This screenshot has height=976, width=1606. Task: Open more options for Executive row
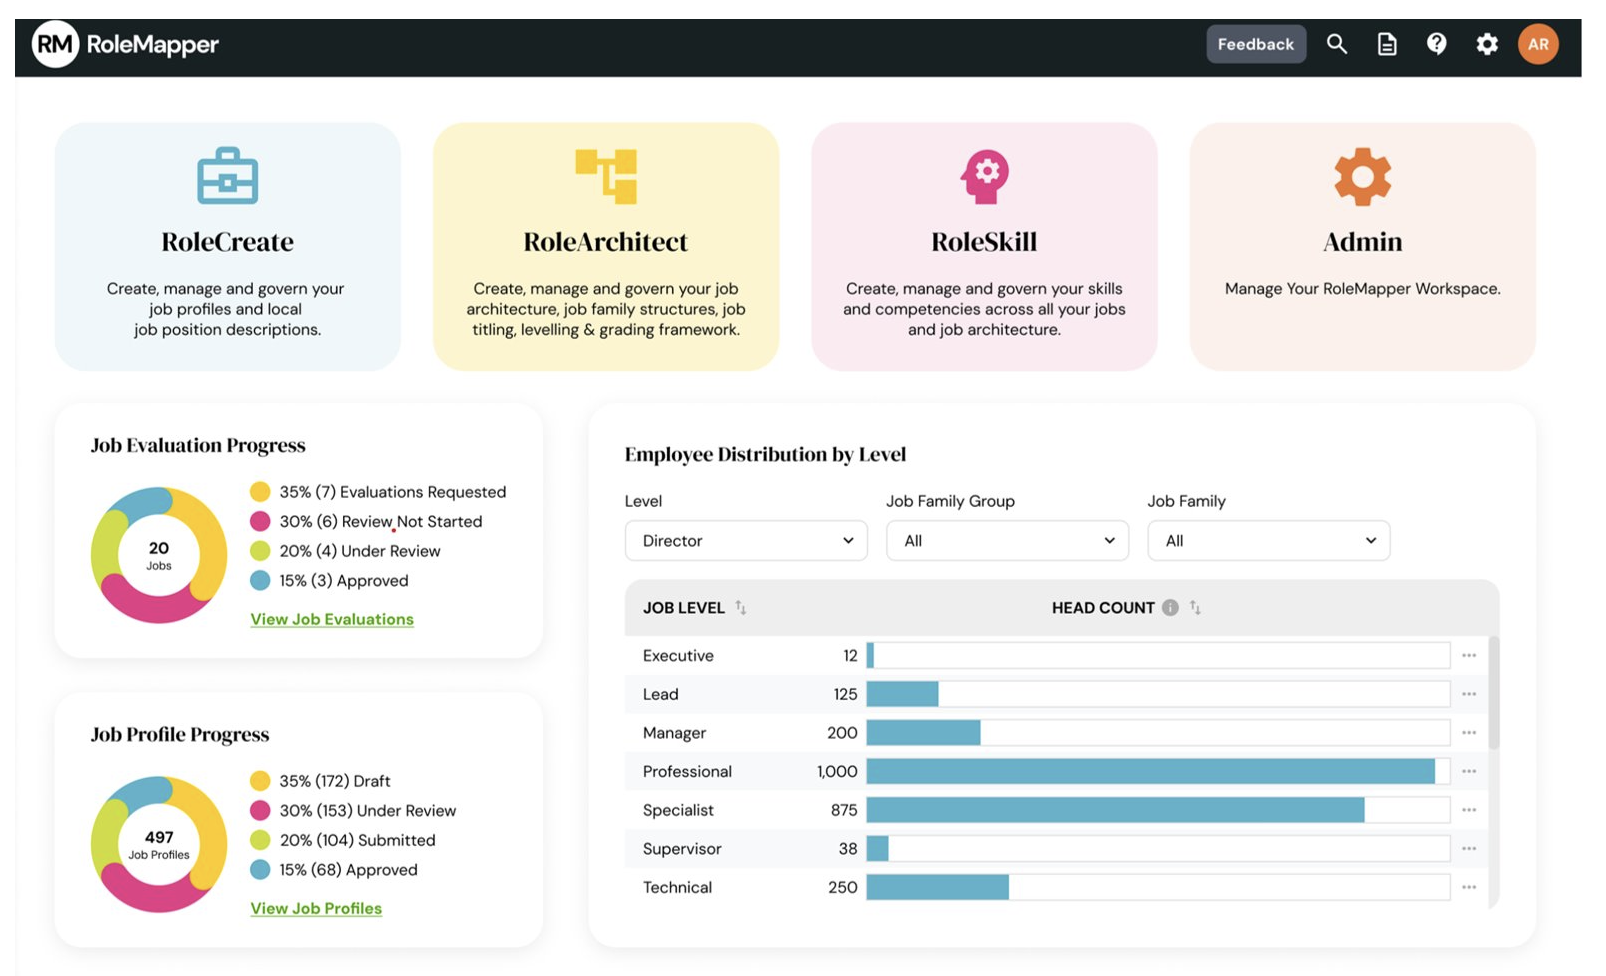[x=1468, y=656]
